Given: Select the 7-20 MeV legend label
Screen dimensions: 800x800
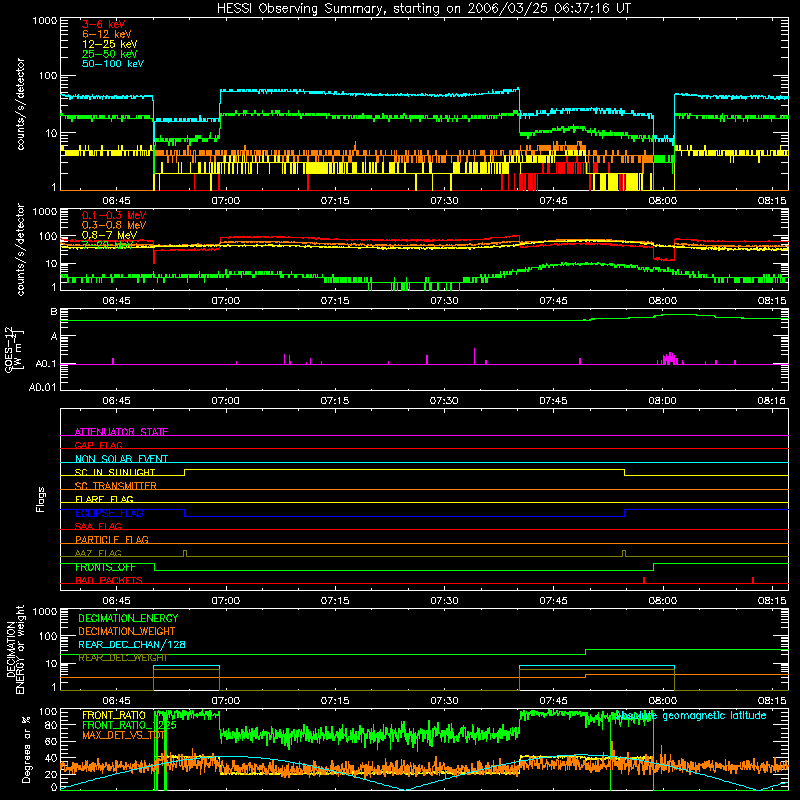Looking at the screenshot, I should tap(107, 245).
